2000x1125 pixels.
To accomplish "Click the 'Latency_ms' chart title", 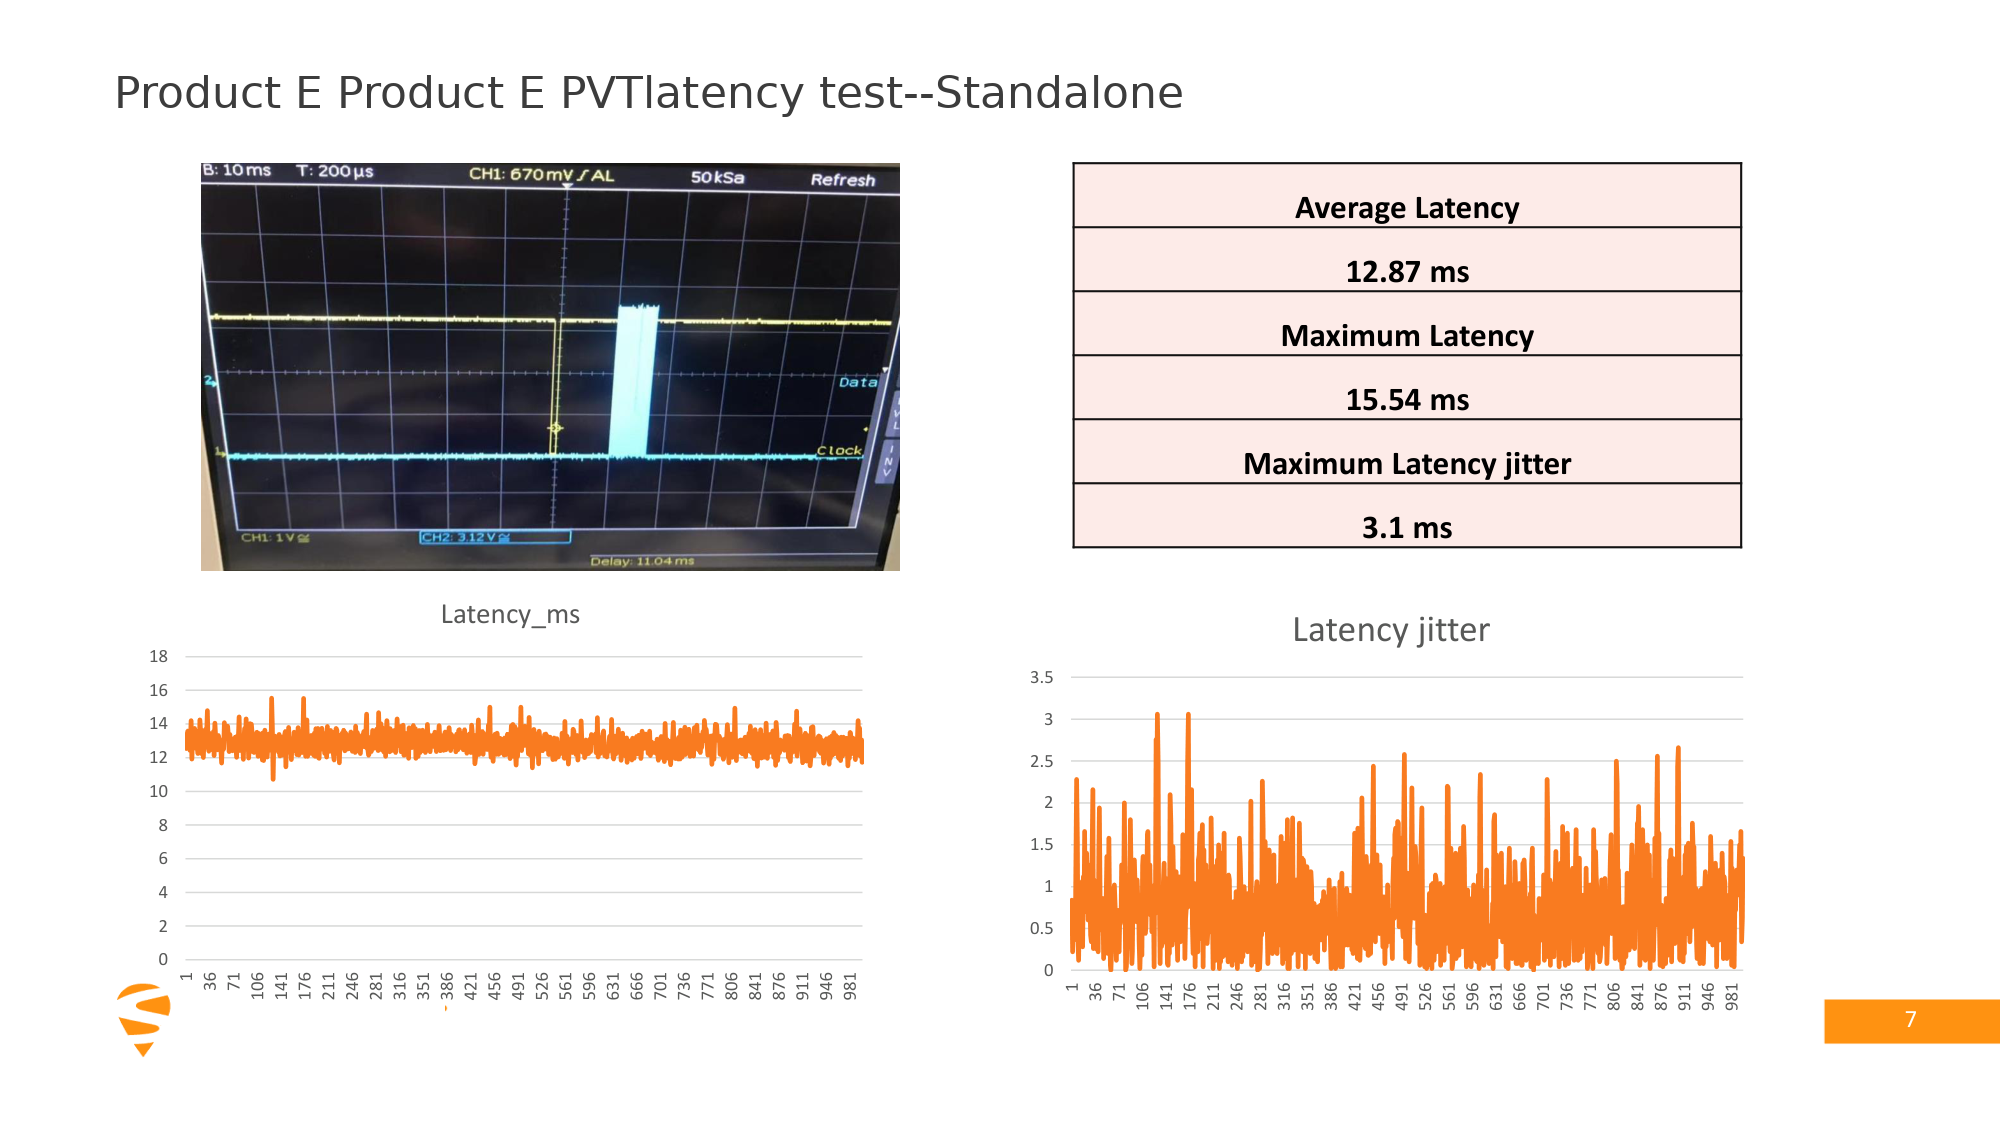I will (x=510, y=614).
